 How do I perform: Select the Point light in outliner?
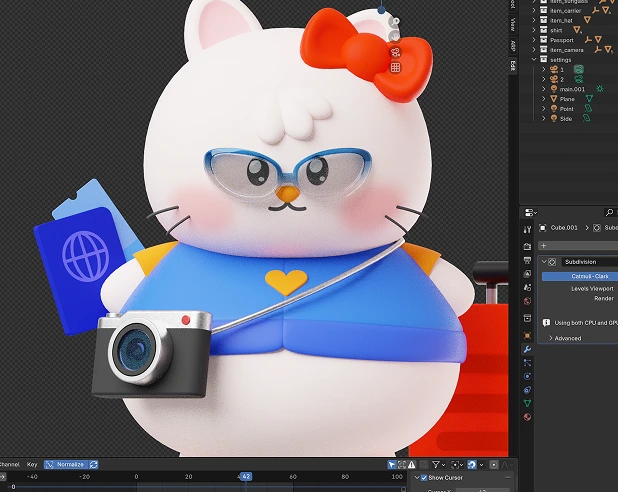tap(566, 109)
